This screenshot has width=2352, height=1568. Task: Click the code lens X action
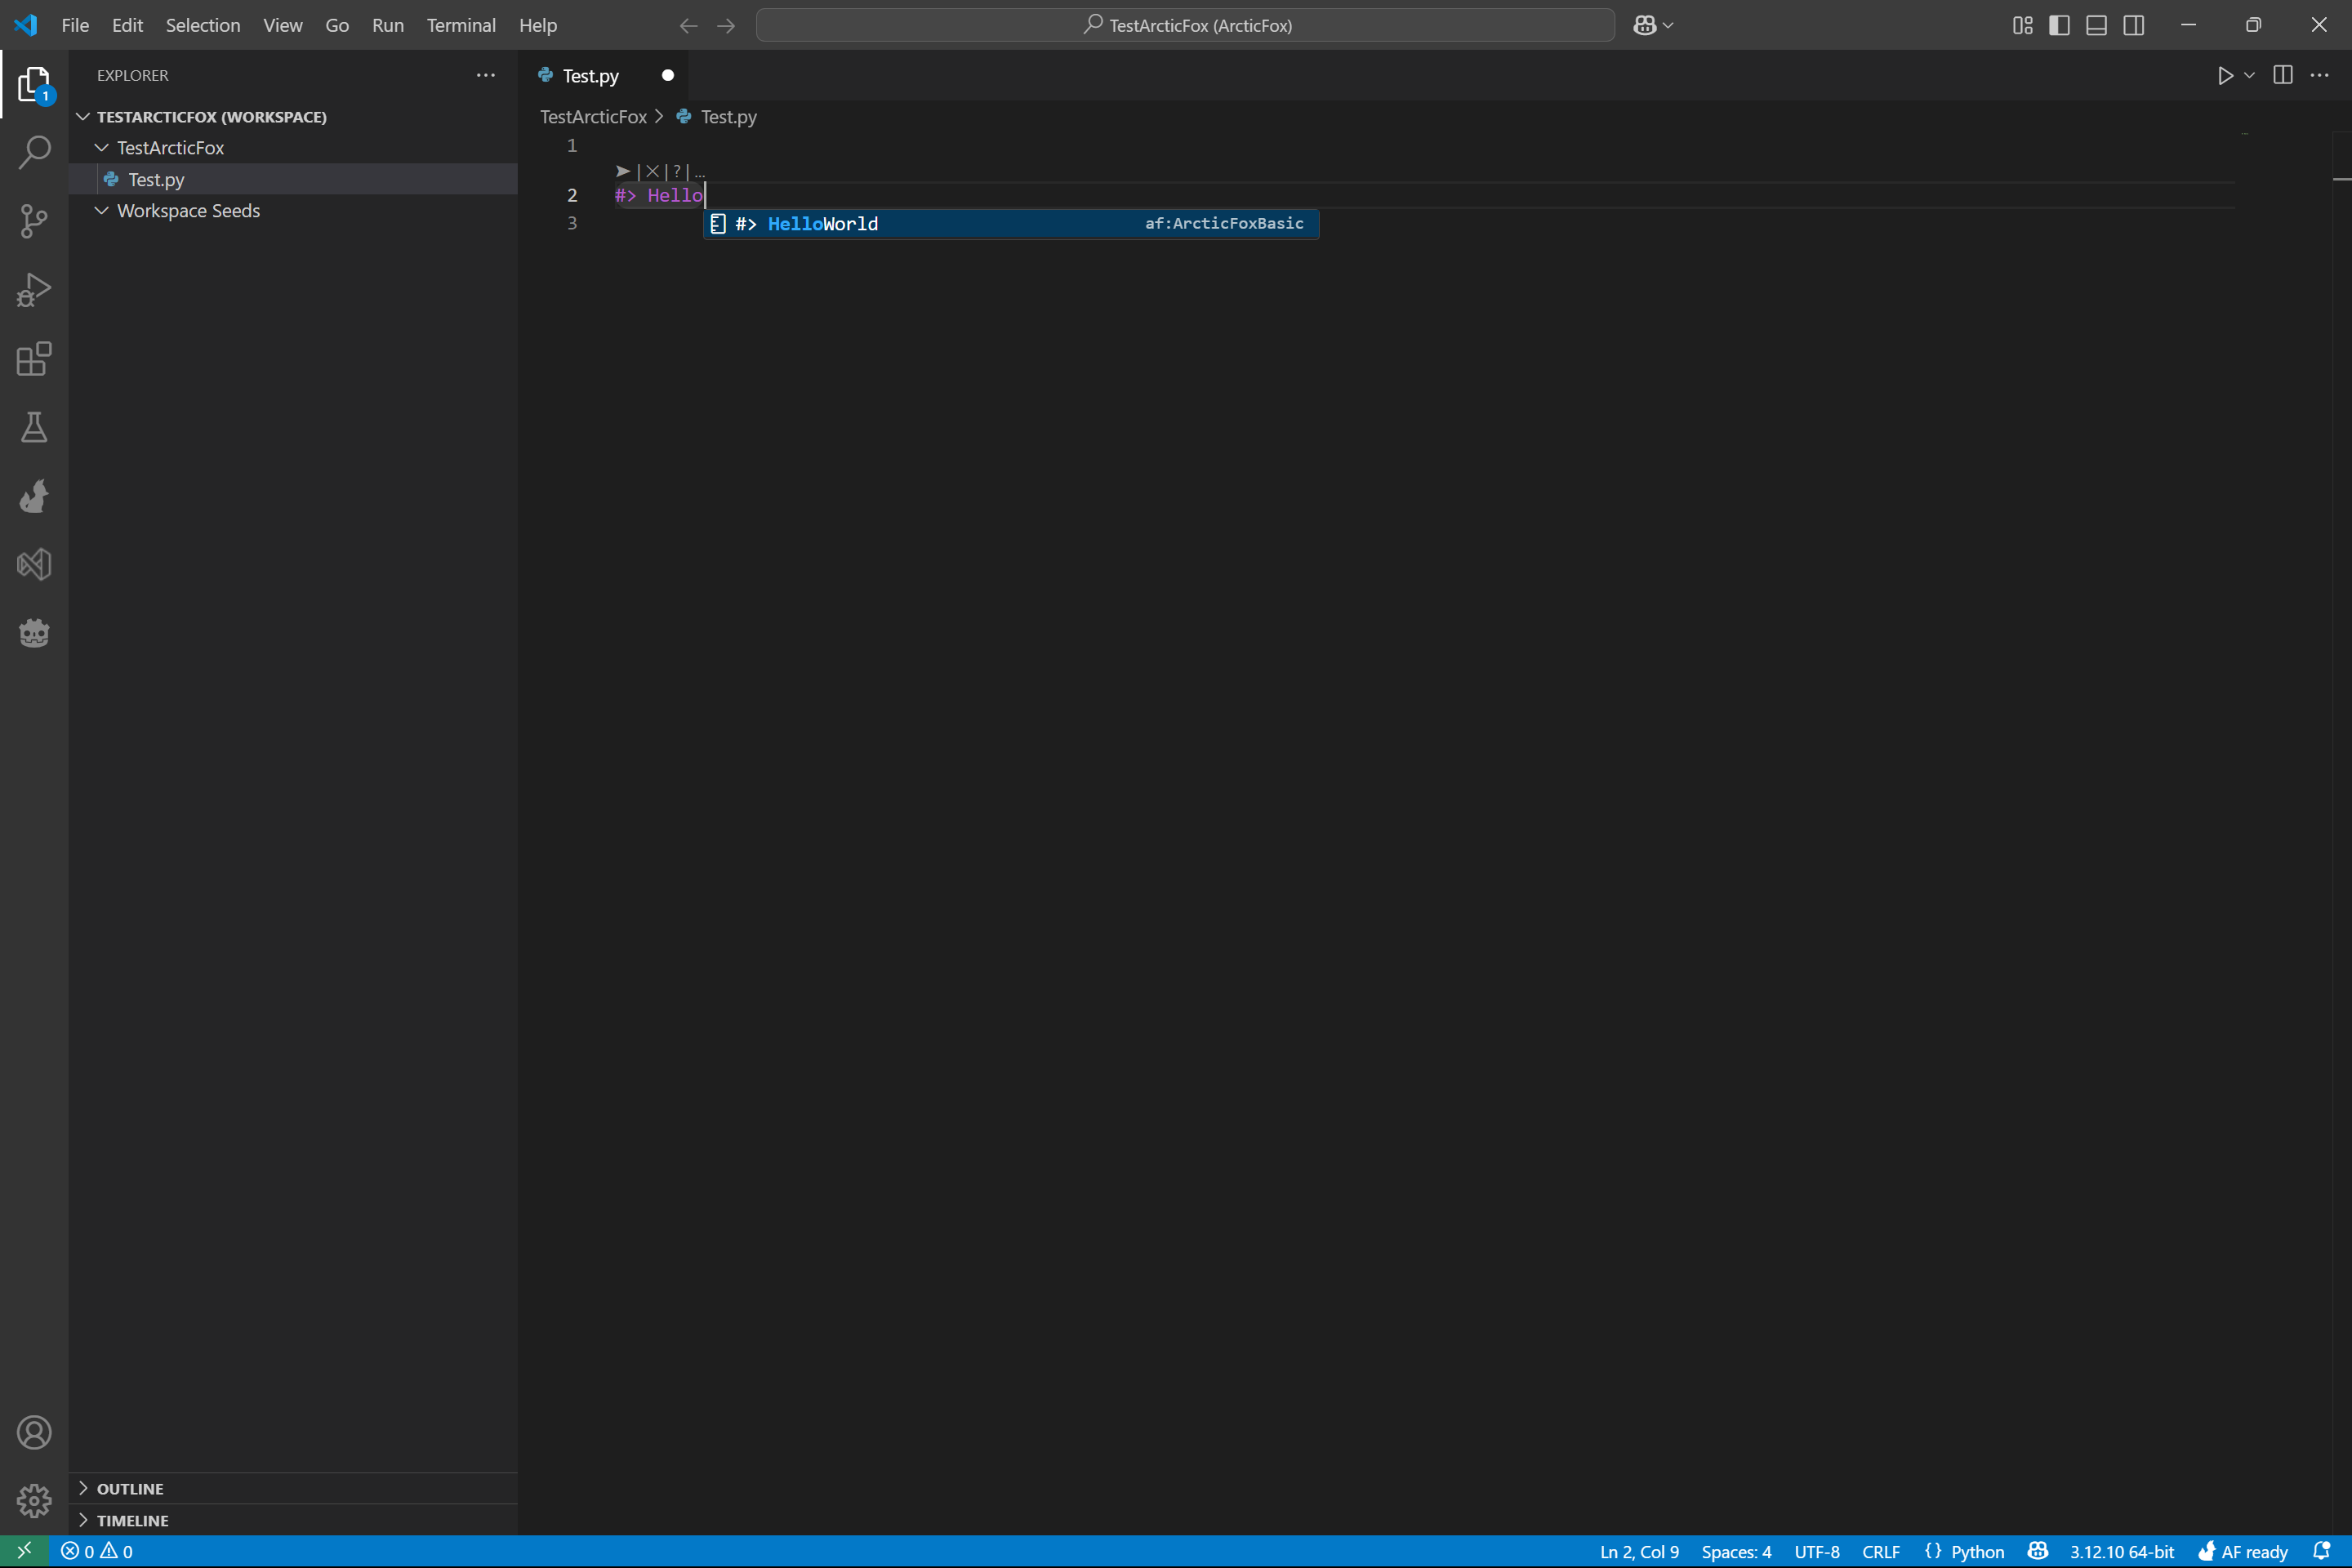pos(653,171)
